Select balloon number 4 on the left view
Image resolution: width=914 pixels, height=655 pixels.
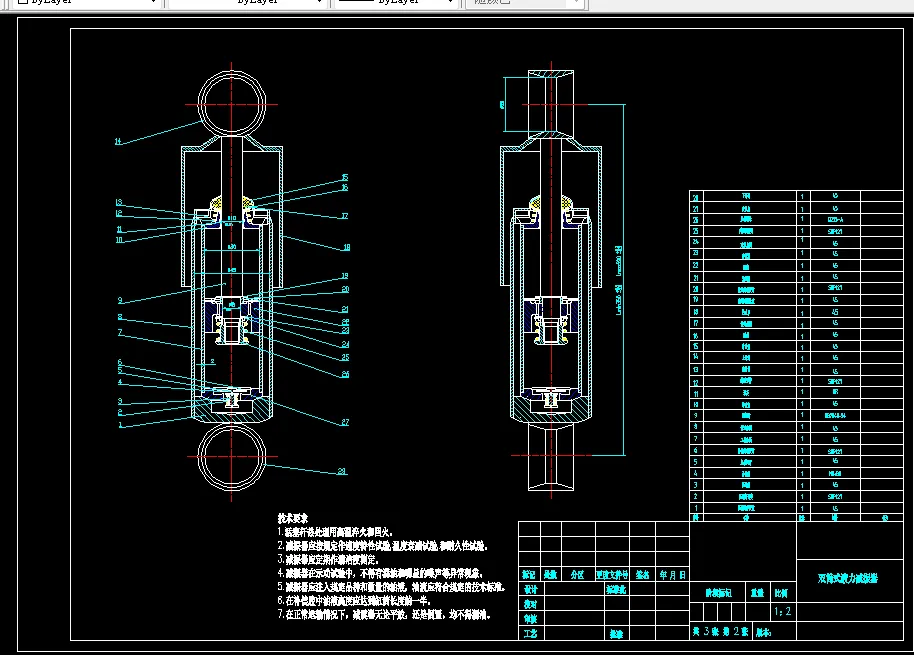tap(120, 383)
